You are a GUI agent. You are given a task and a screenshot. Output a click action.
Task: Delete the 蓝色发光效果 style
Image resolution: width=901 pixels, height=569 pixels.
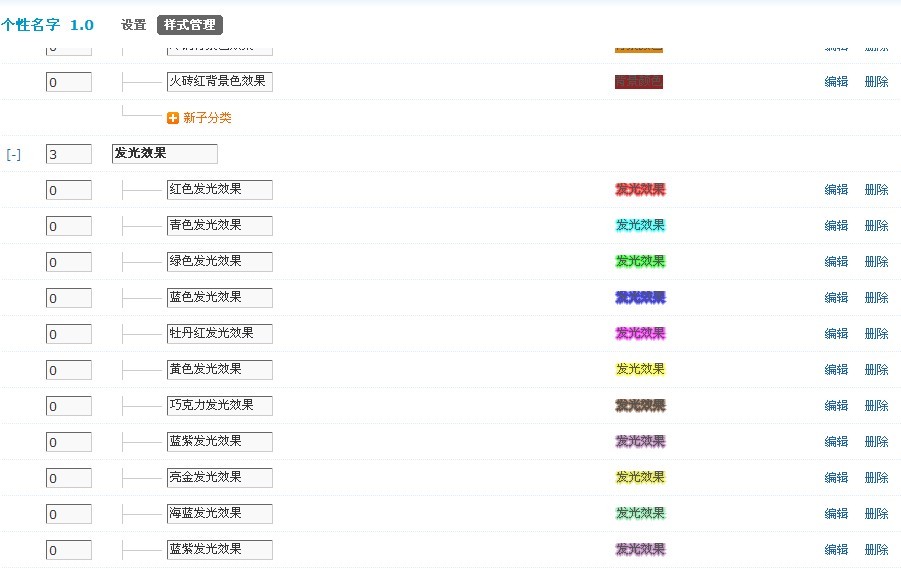(x=876, y=297)
